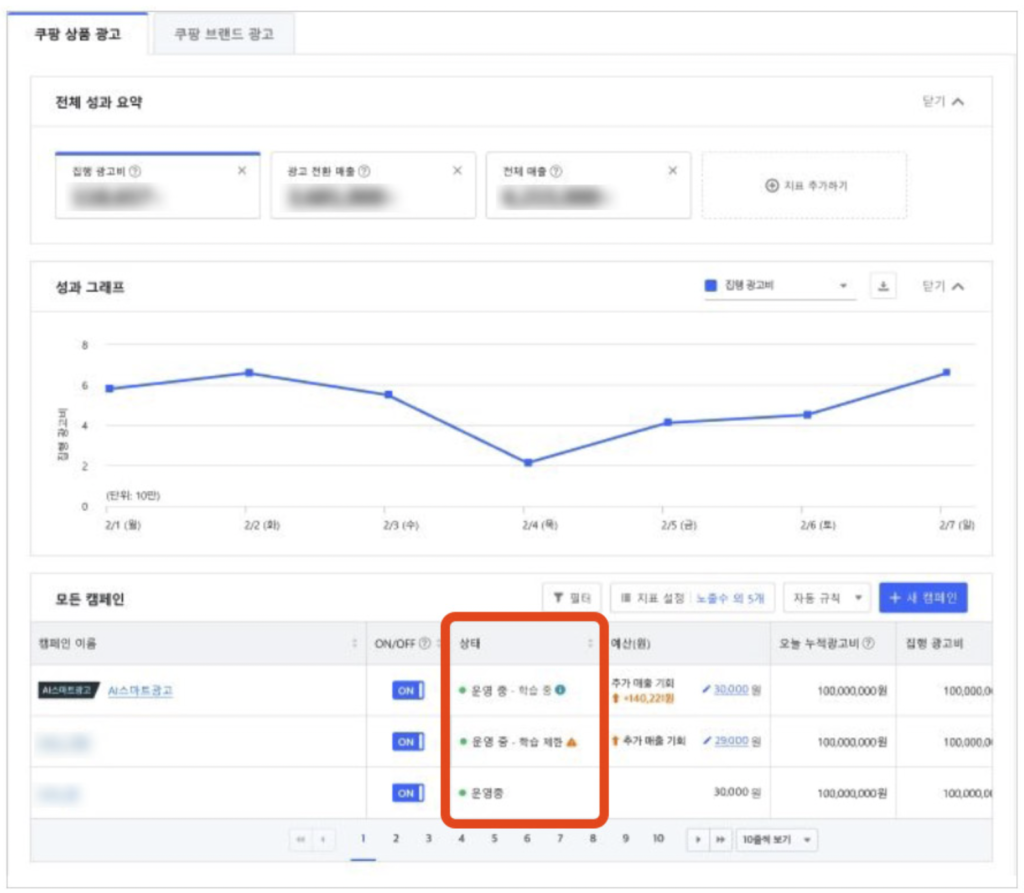Remove the 광고 전환 매출 card with X
The image size is (1024, 893).
(x=457, y=170)
